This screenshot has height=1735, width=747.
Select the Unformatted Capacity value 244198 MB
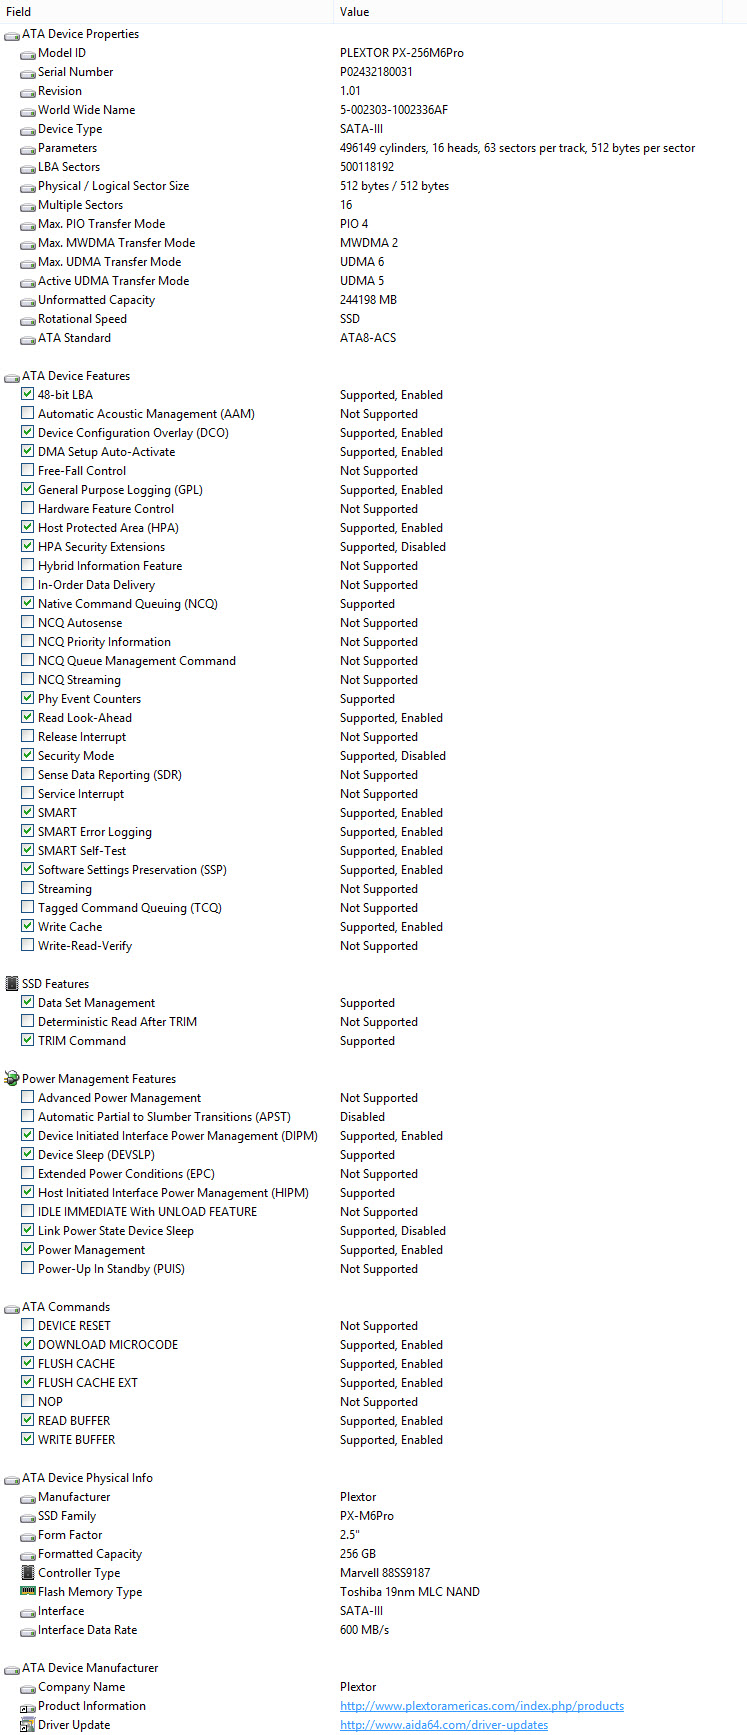pyautogui.click(x=368, y=300)
